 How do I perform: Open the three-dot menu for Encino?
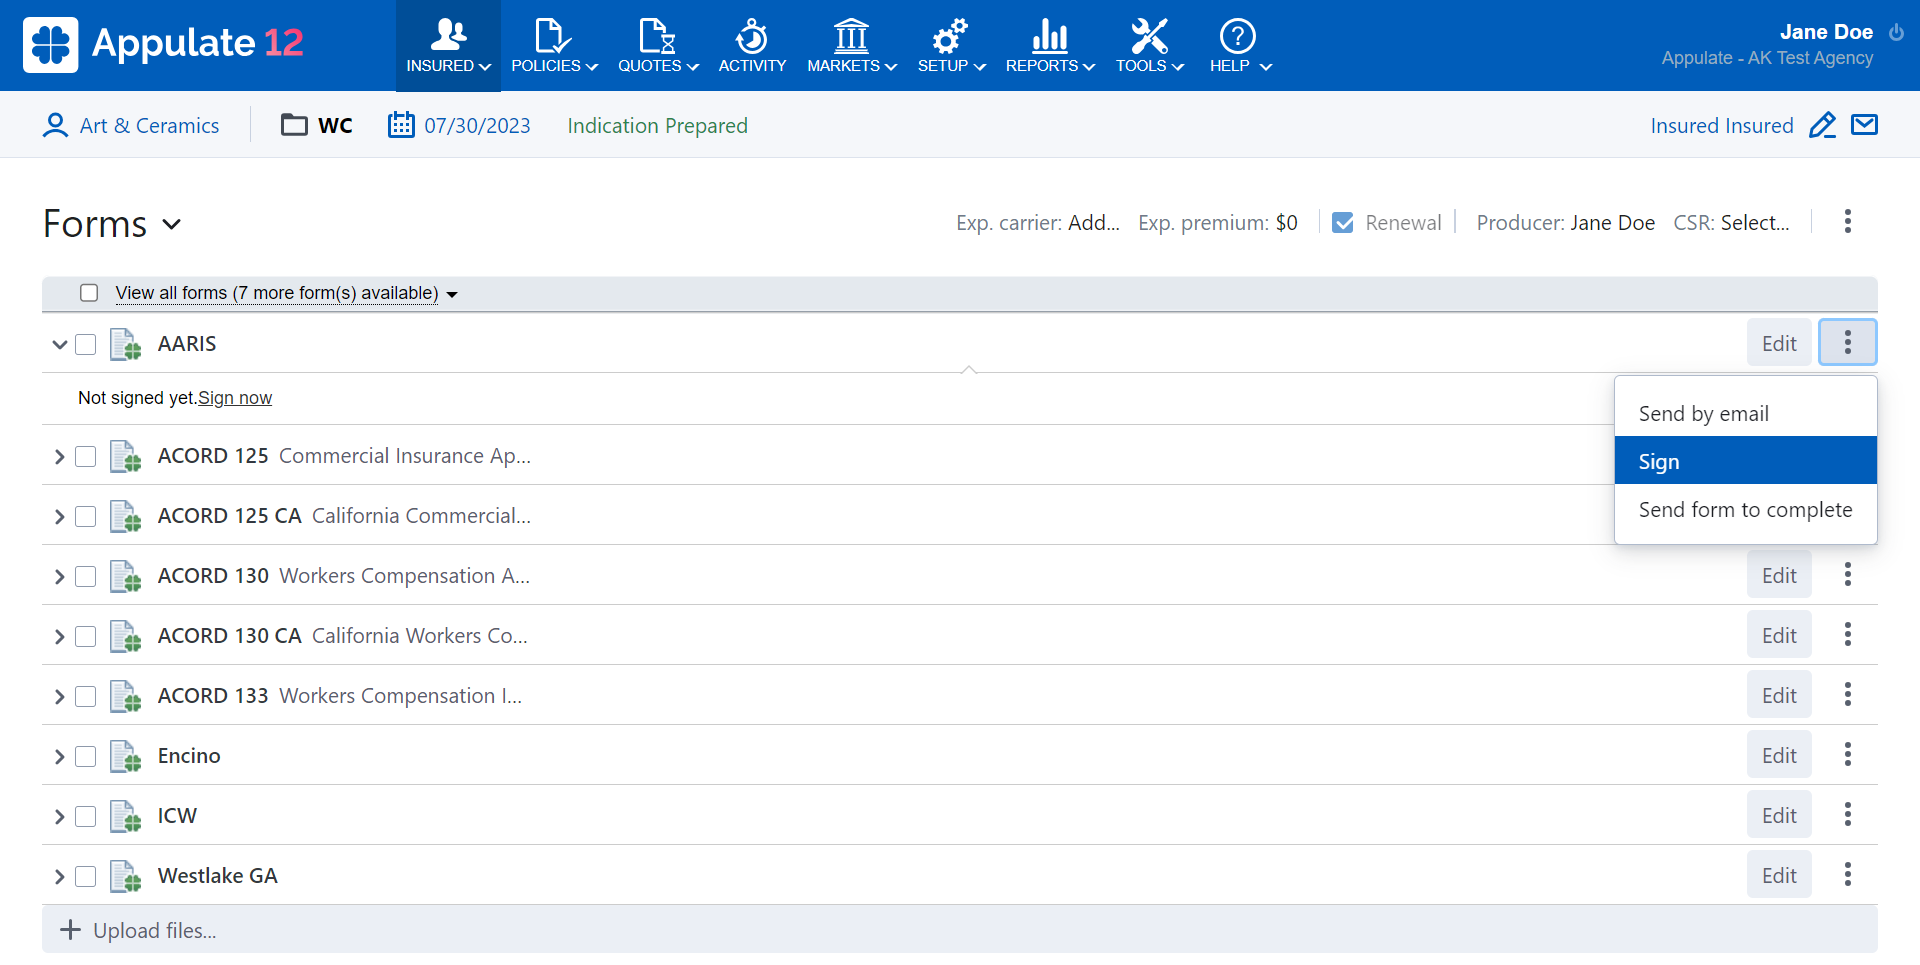(x=1847, y=755)
